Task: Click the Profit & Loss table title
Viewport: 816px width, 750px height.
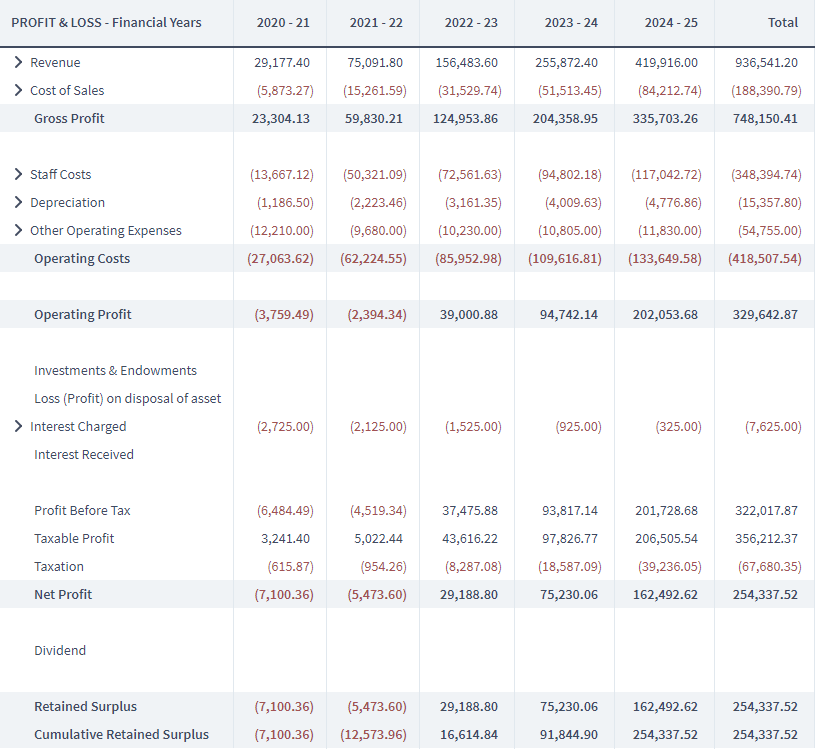Action: click(x=106, y=22)
